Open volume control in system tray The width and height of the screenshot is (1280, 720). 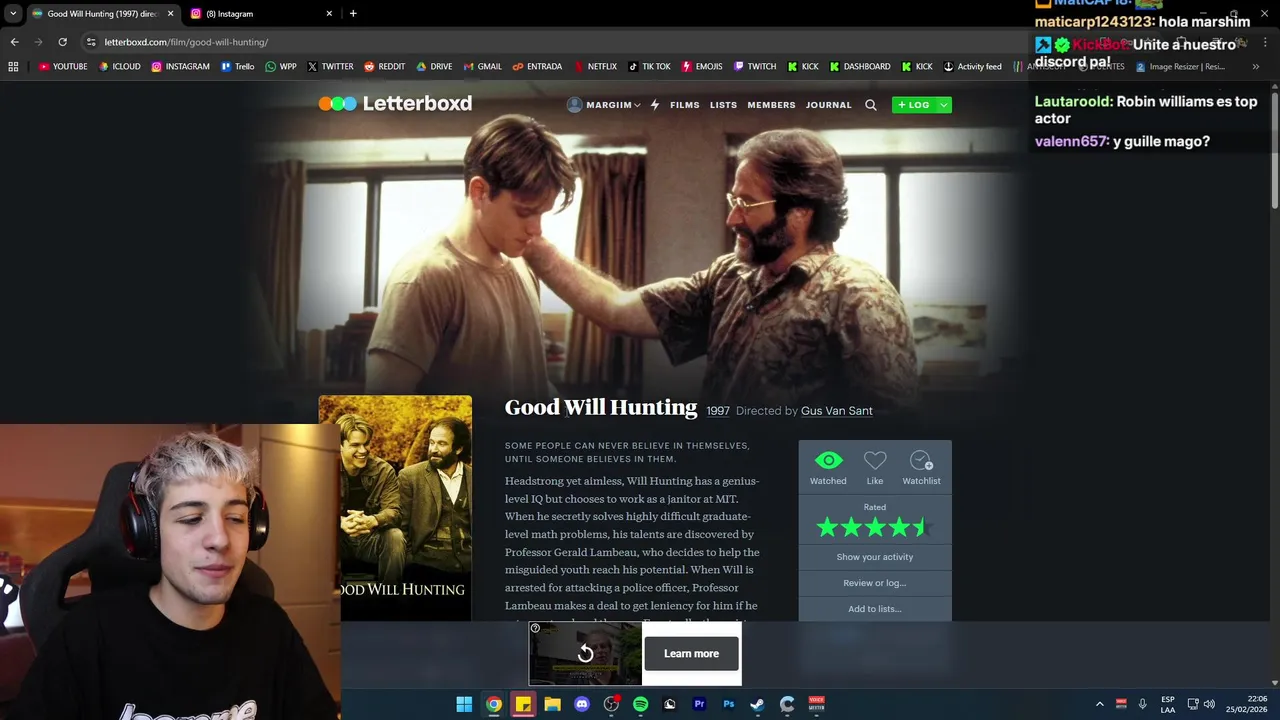coord(1209,704)
